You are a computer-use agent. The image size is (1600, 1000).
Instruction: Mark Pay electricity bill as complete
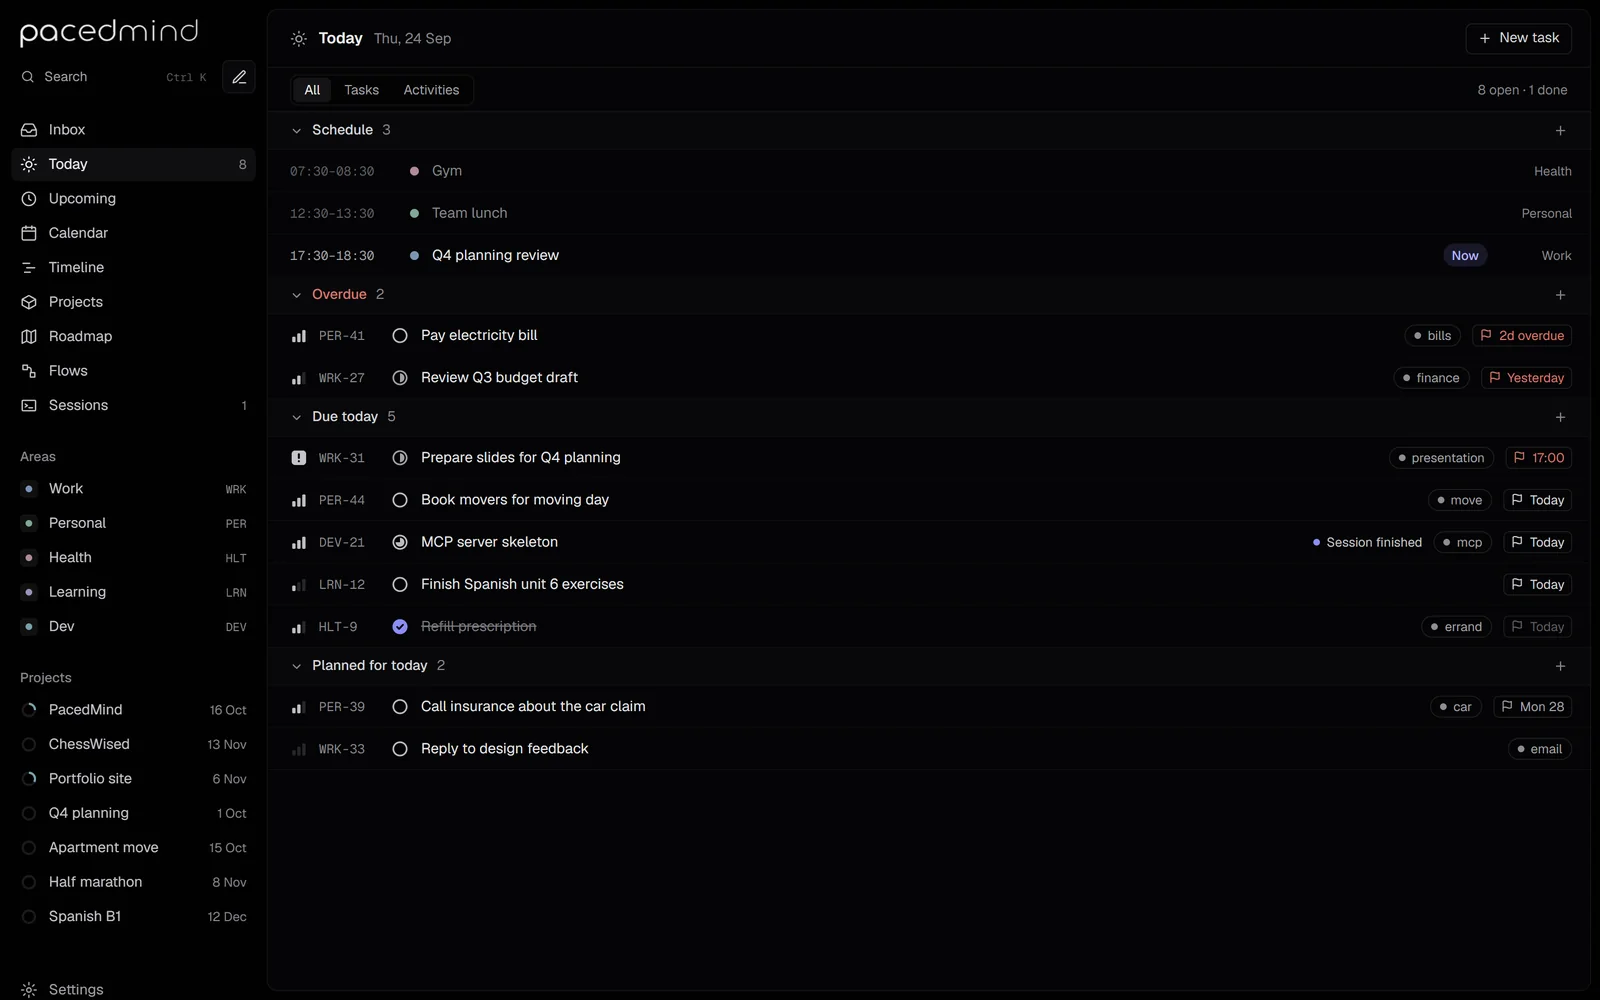tap(400, 336)
